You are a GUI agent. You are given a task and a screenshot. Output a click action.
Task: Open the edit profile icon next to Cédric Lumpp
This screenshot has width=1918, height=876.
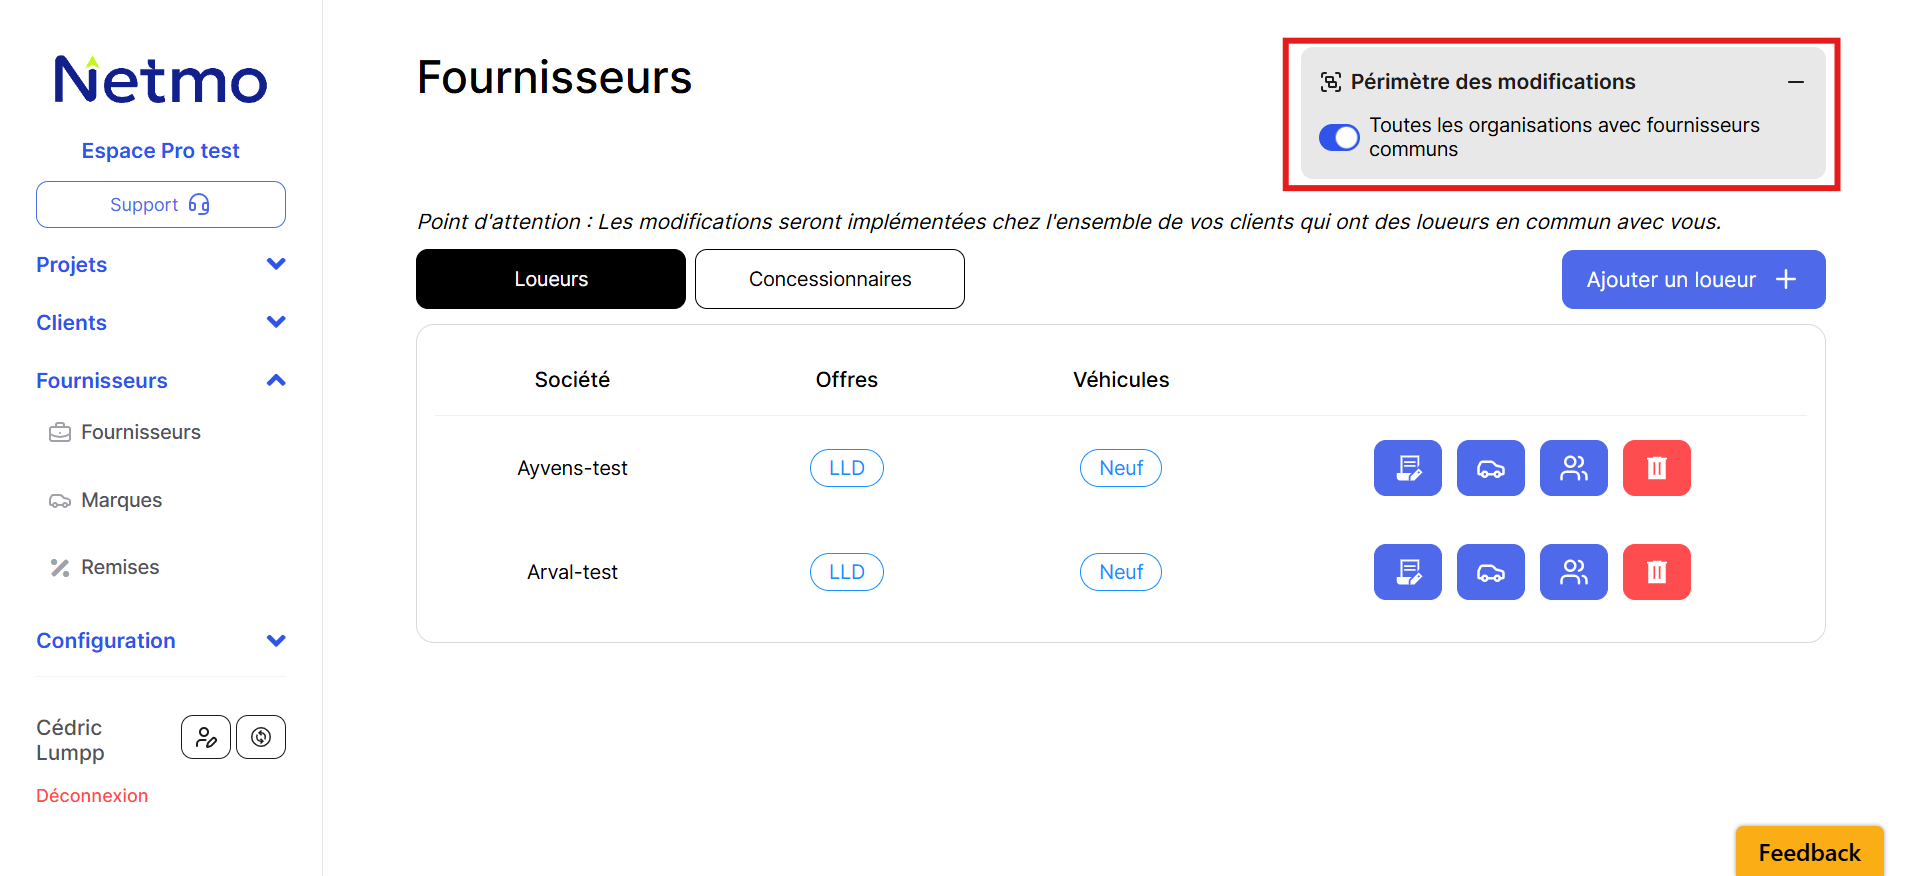[x=205, y=736]
